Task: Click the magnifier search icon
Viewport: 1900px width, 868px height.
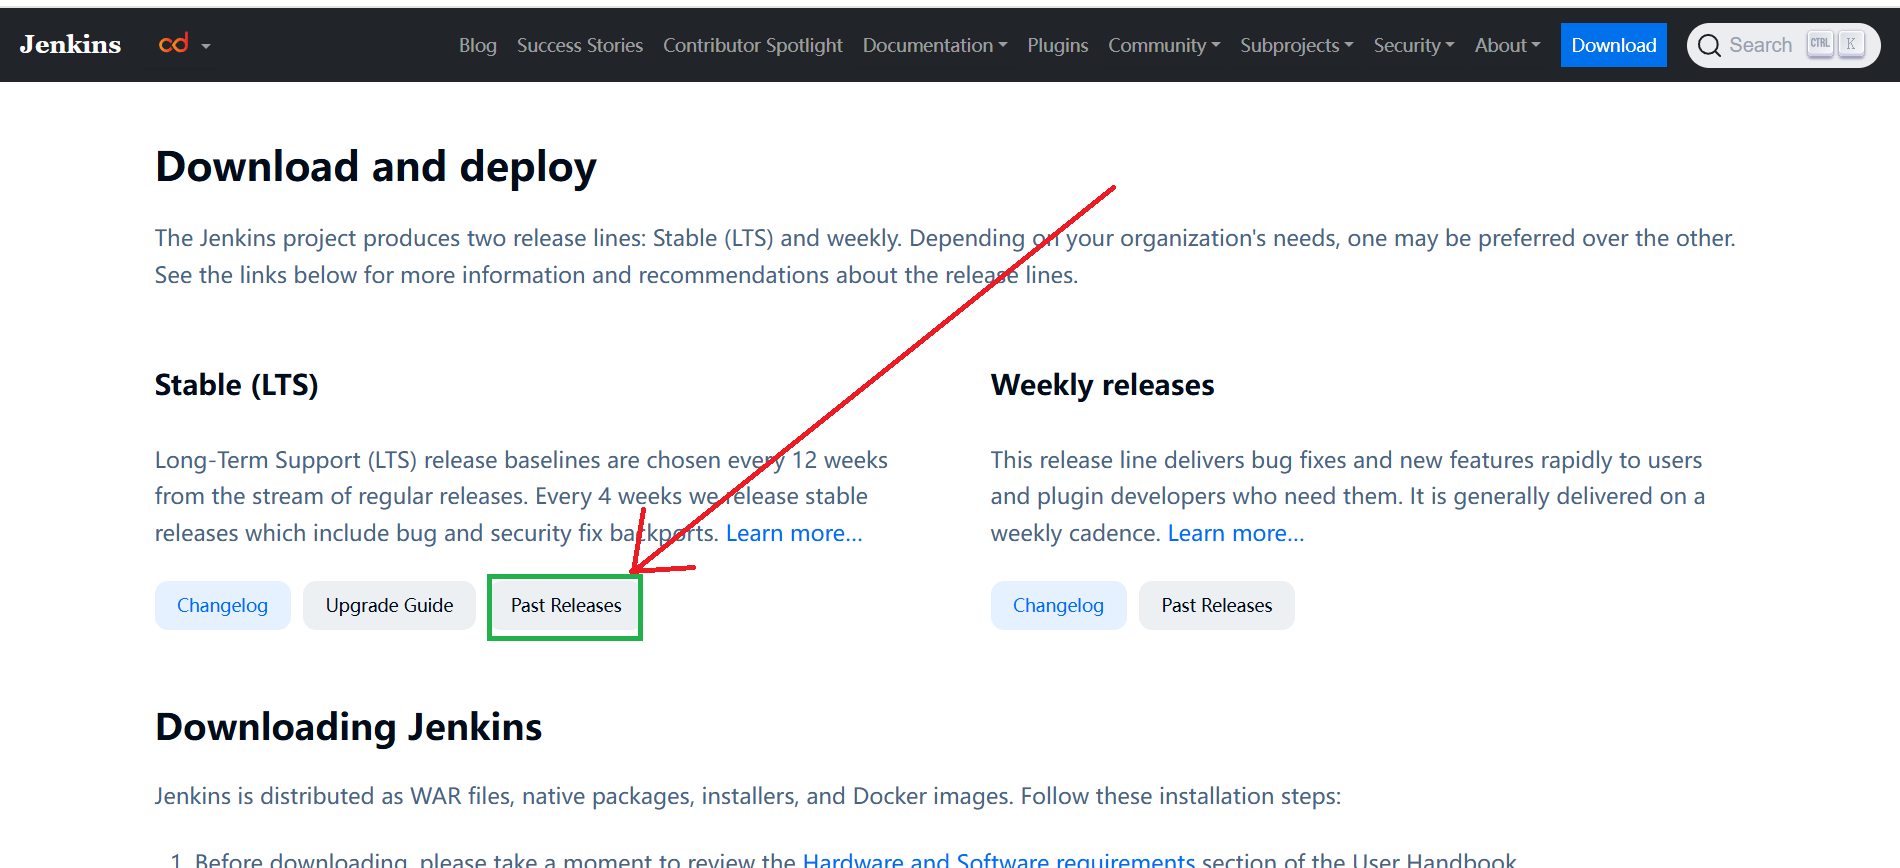Action: pyautogui.click(x=1709, y=45)
